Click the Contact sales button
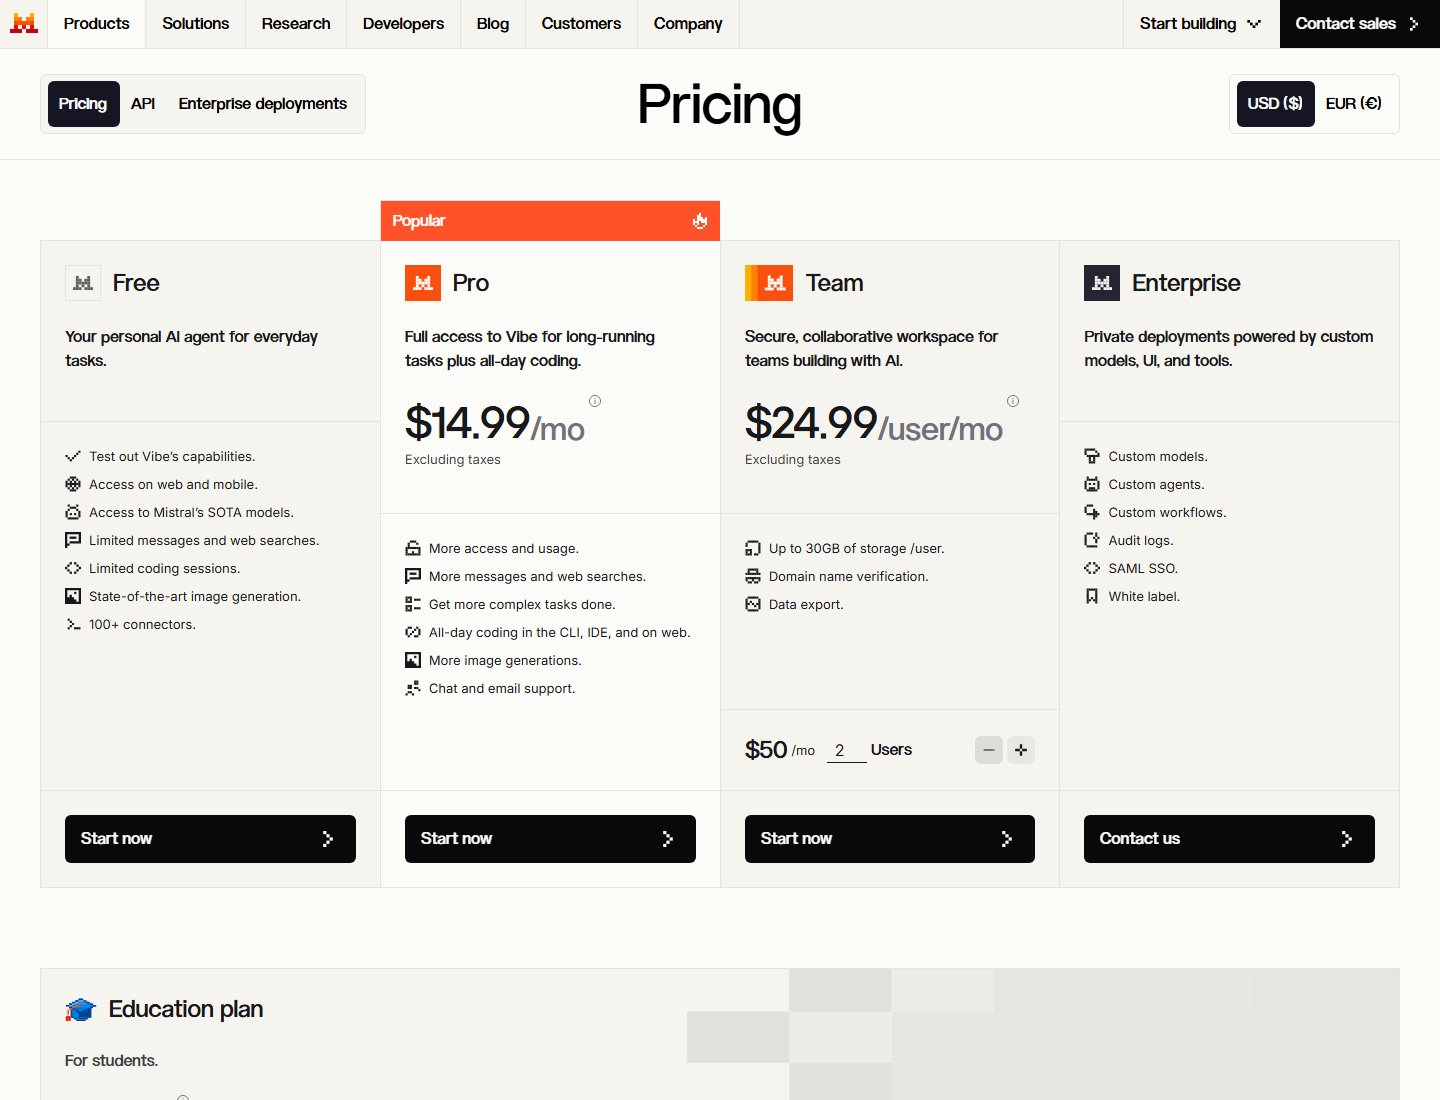This screenshot has width=1440, height=1100. (1359, 24)
